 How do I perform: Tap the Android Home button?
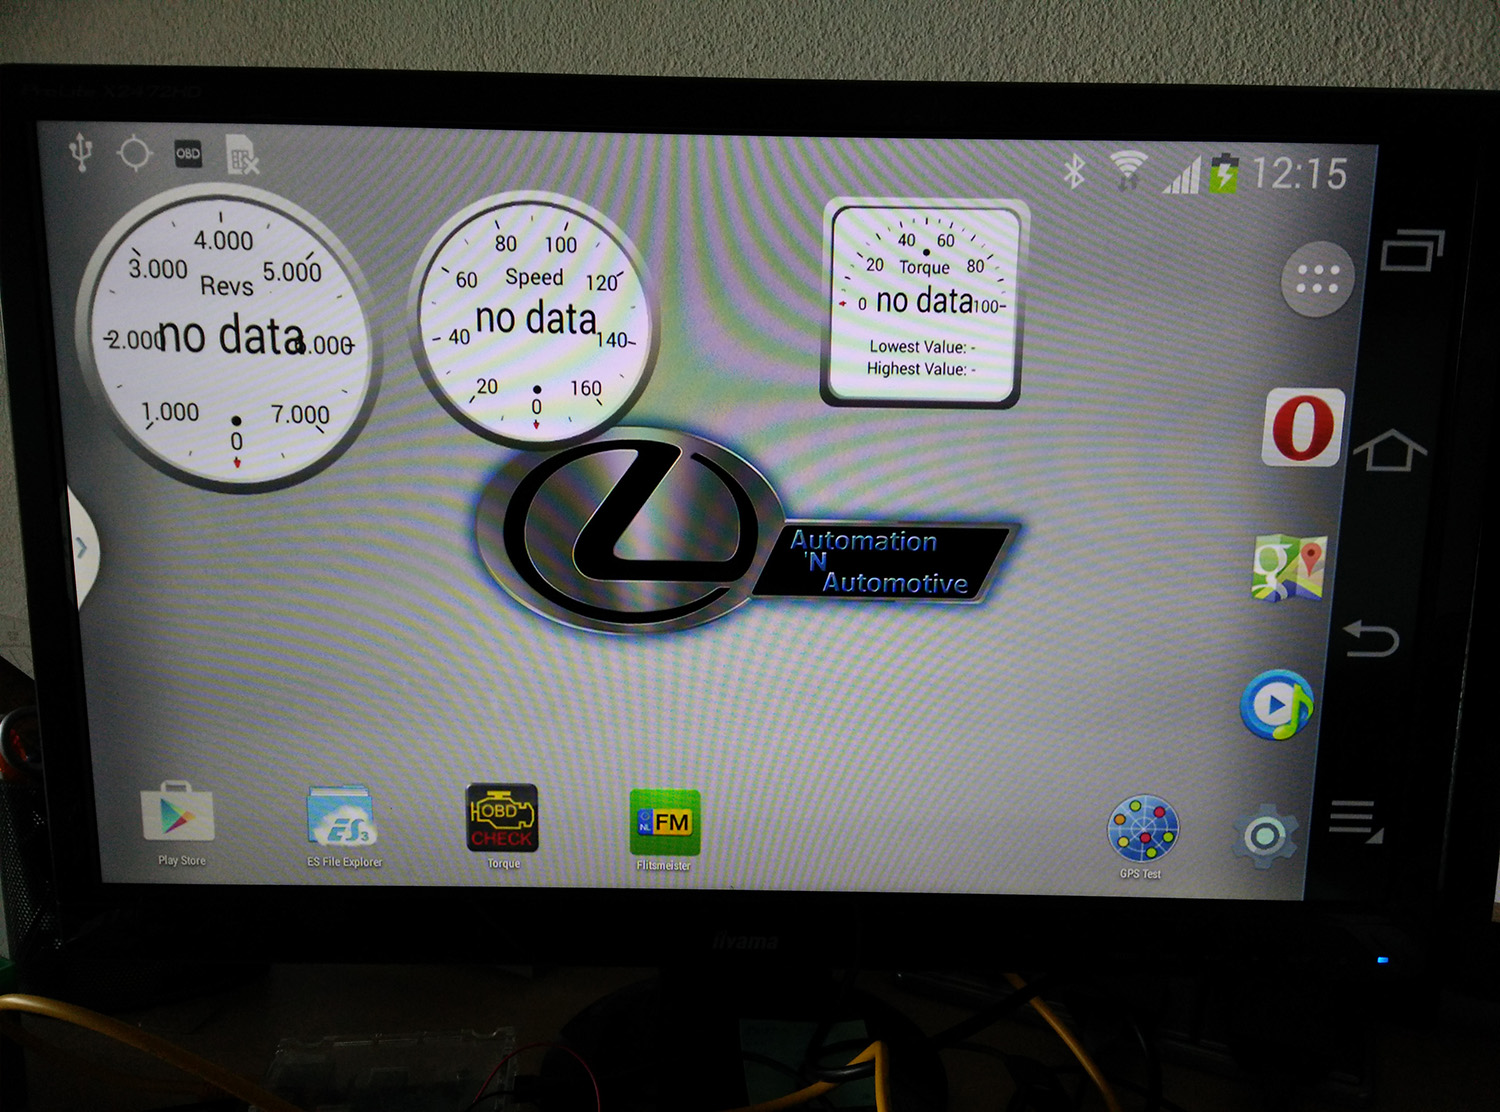1389,450
